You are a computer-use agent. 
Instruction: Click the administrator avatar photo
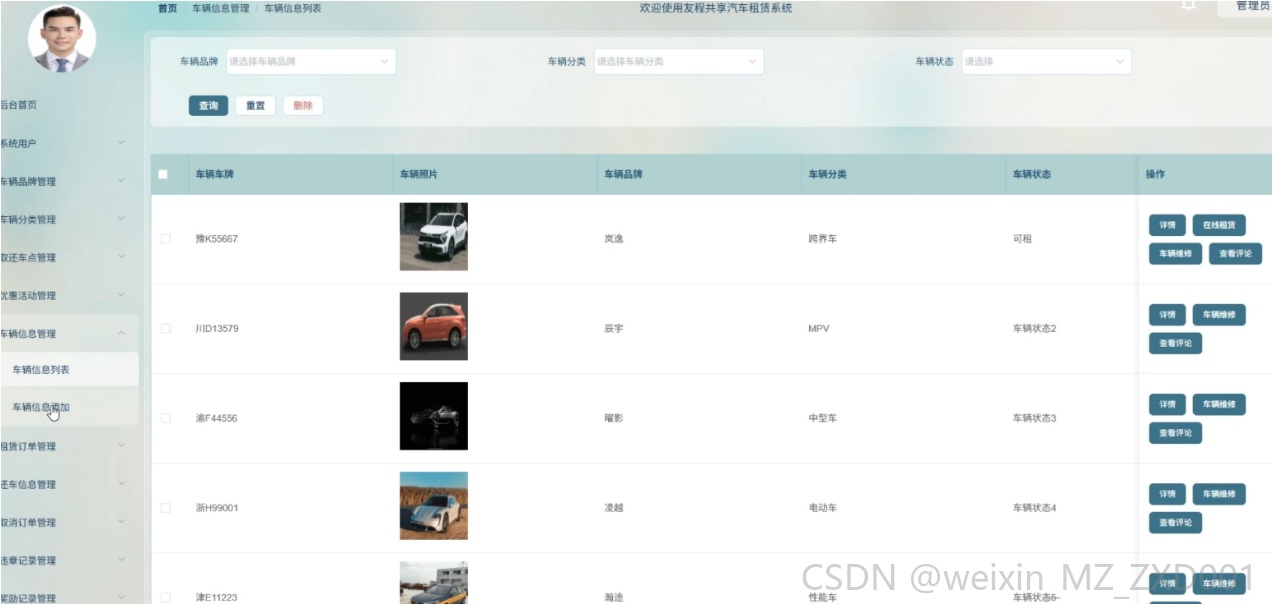pyautogui.click(x=62, y=39)
